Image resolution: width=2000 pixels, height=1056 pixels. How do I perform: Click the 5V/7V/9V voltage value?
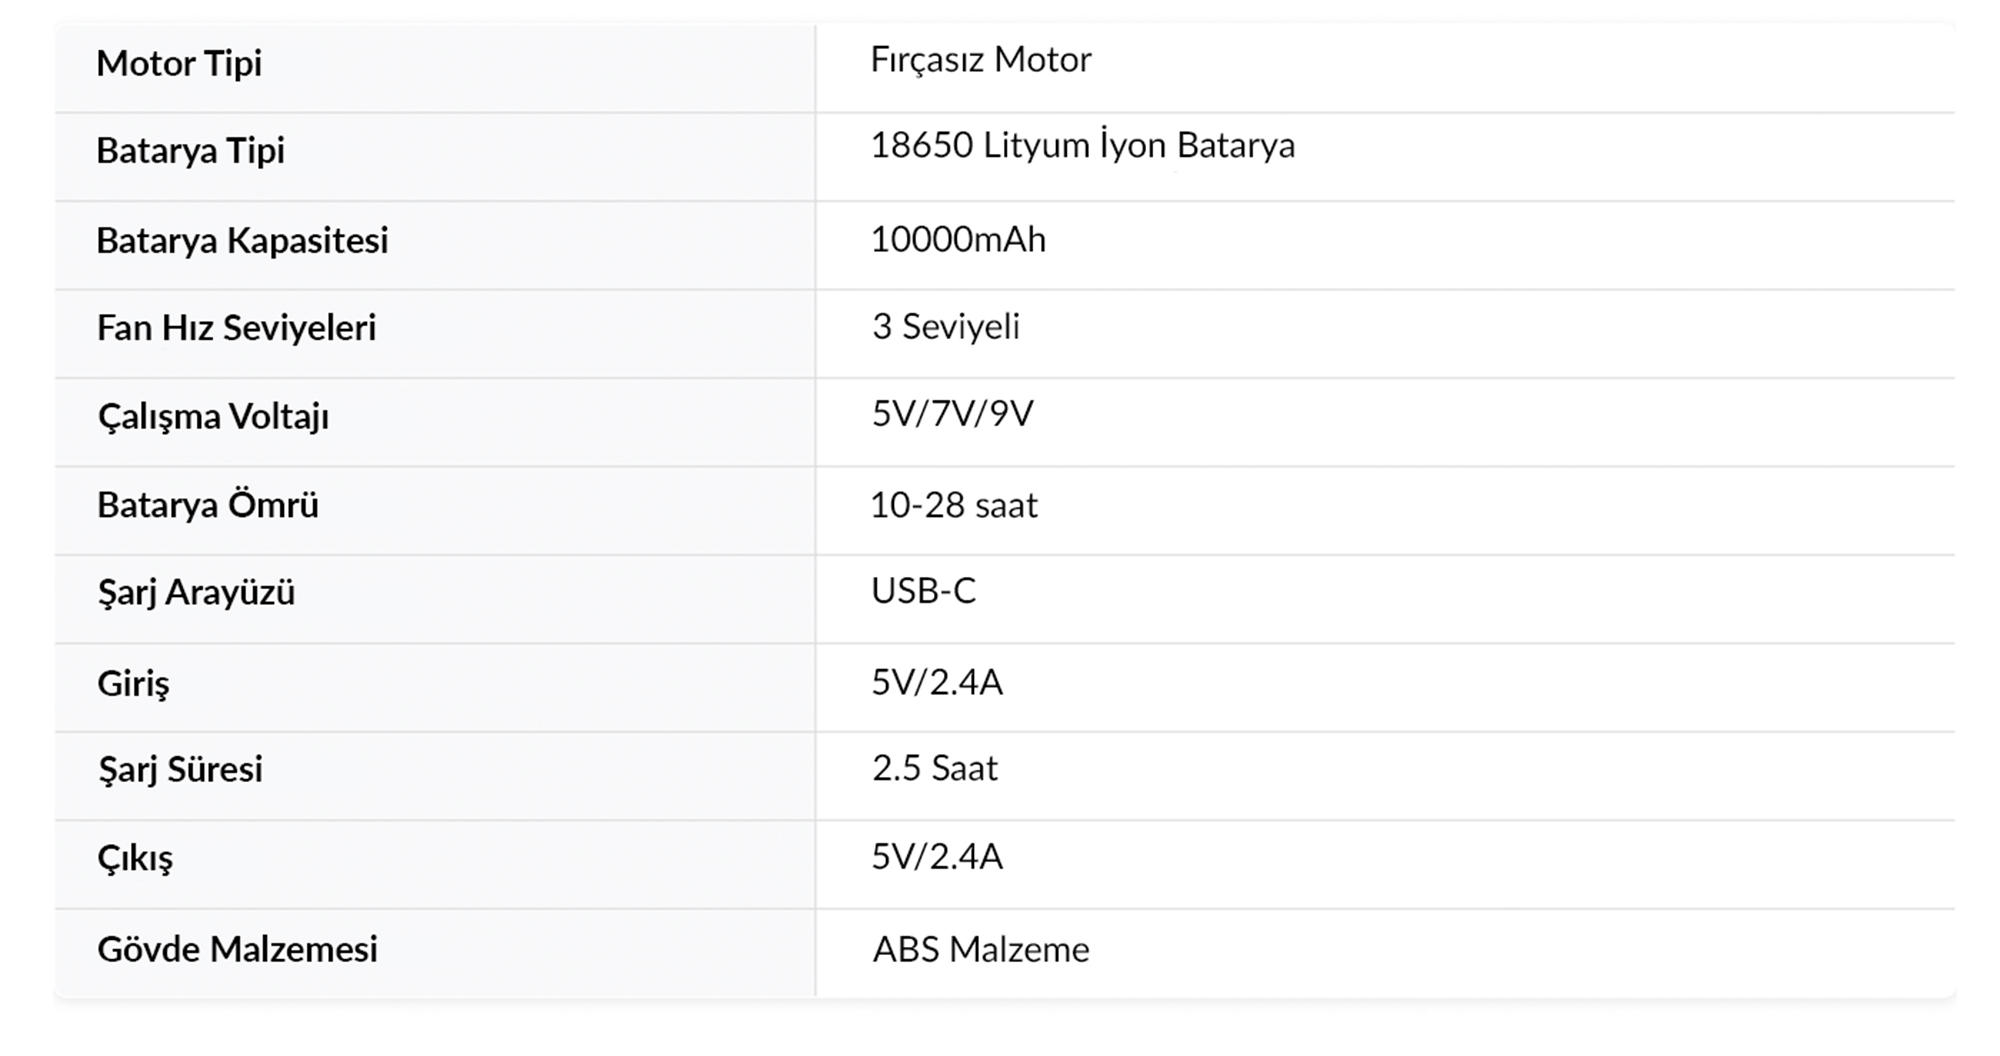click(x=952, y=414)
